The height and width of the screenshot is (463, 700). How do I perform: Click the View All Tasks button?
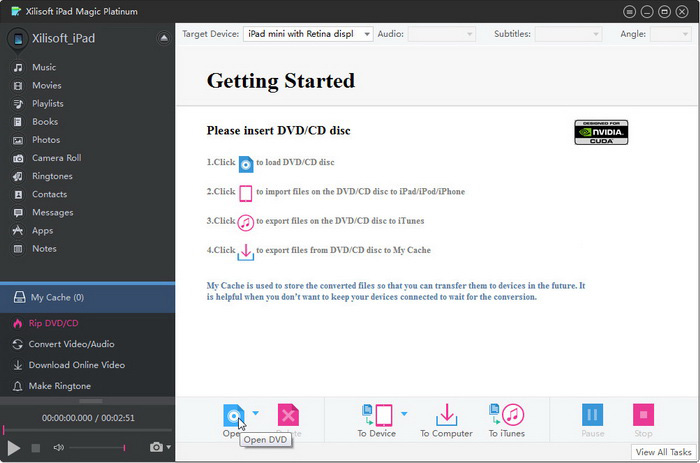pos(664,452)
